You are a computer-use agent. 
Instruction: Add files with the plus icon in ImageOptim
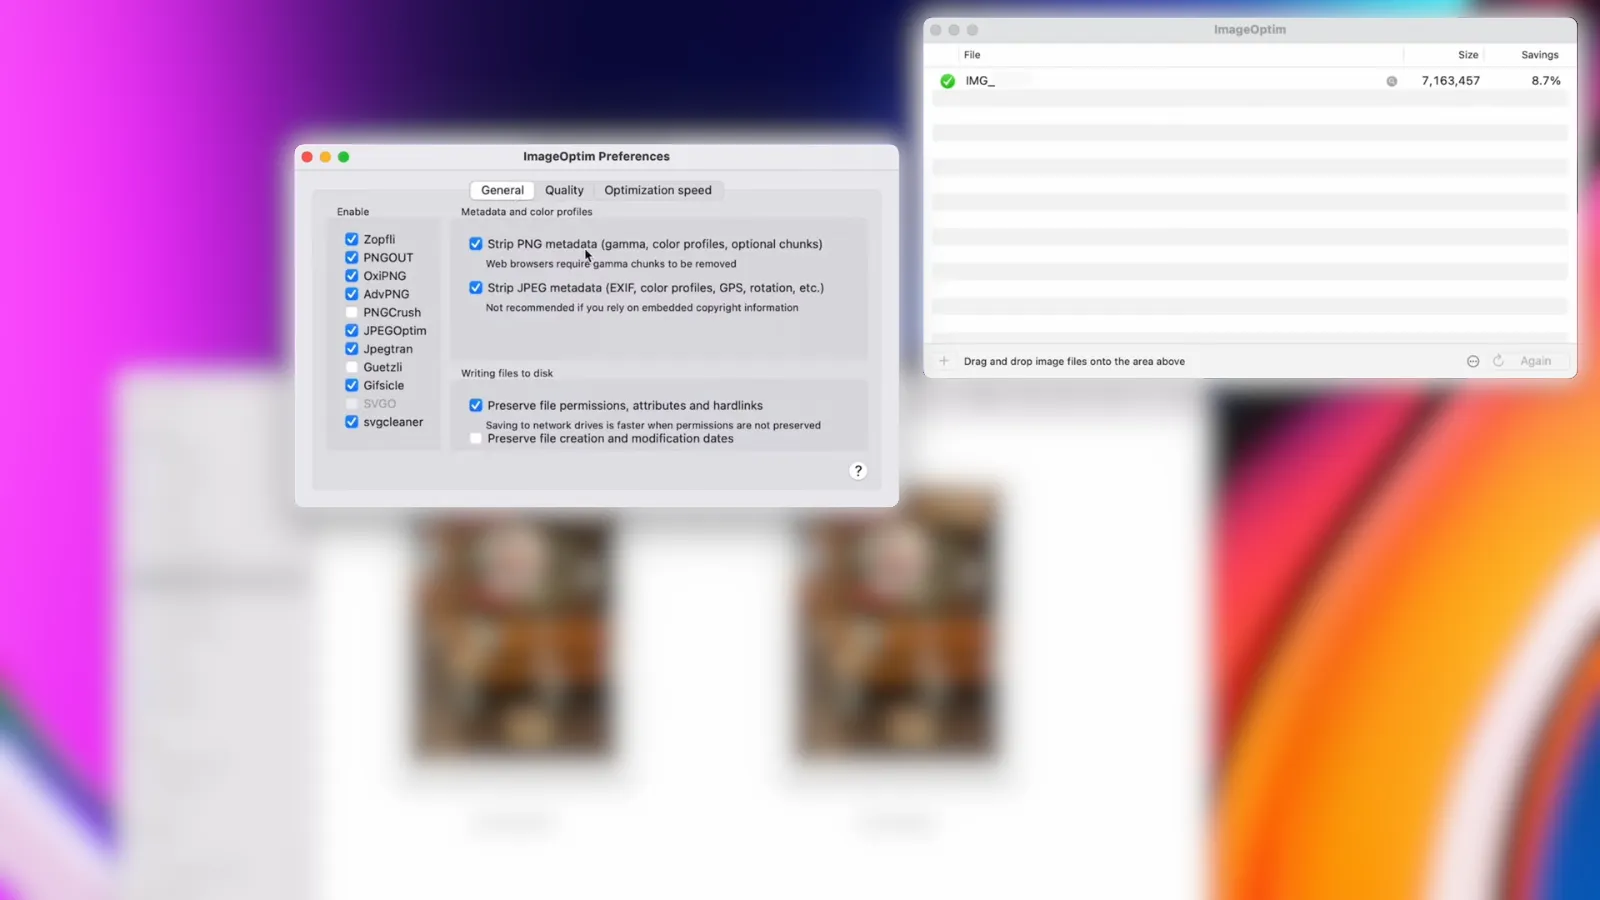[943, 361]
